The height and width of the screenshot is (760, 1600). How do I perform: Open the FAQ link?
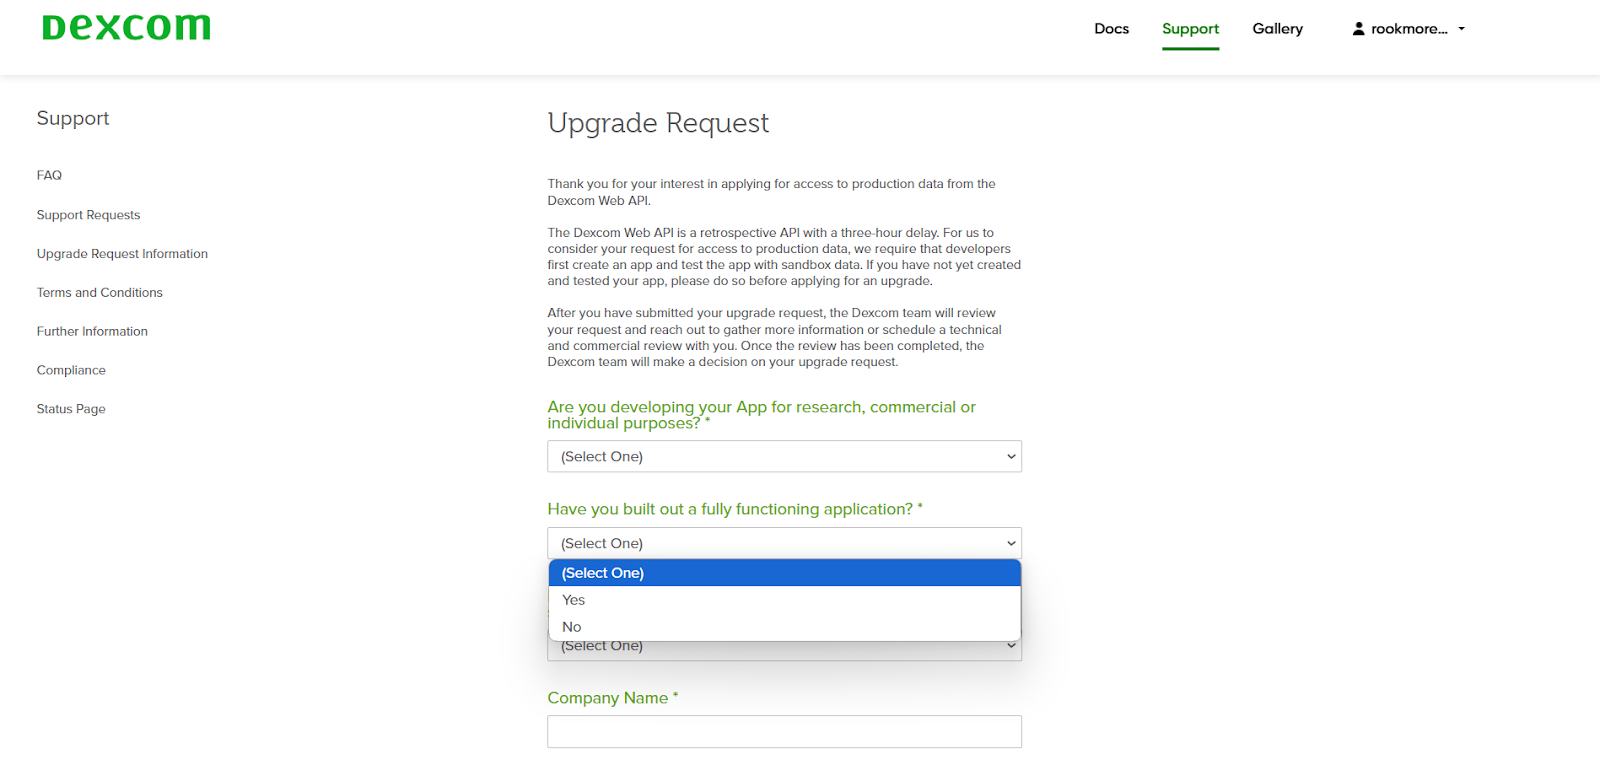pos(49,175)
